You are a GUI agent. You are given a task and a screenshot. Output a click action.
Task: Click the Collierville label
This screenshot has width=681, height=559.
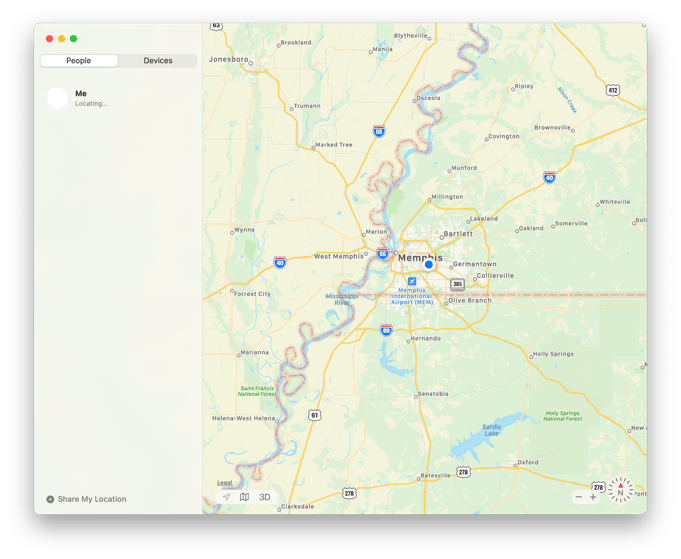(495, 275)
